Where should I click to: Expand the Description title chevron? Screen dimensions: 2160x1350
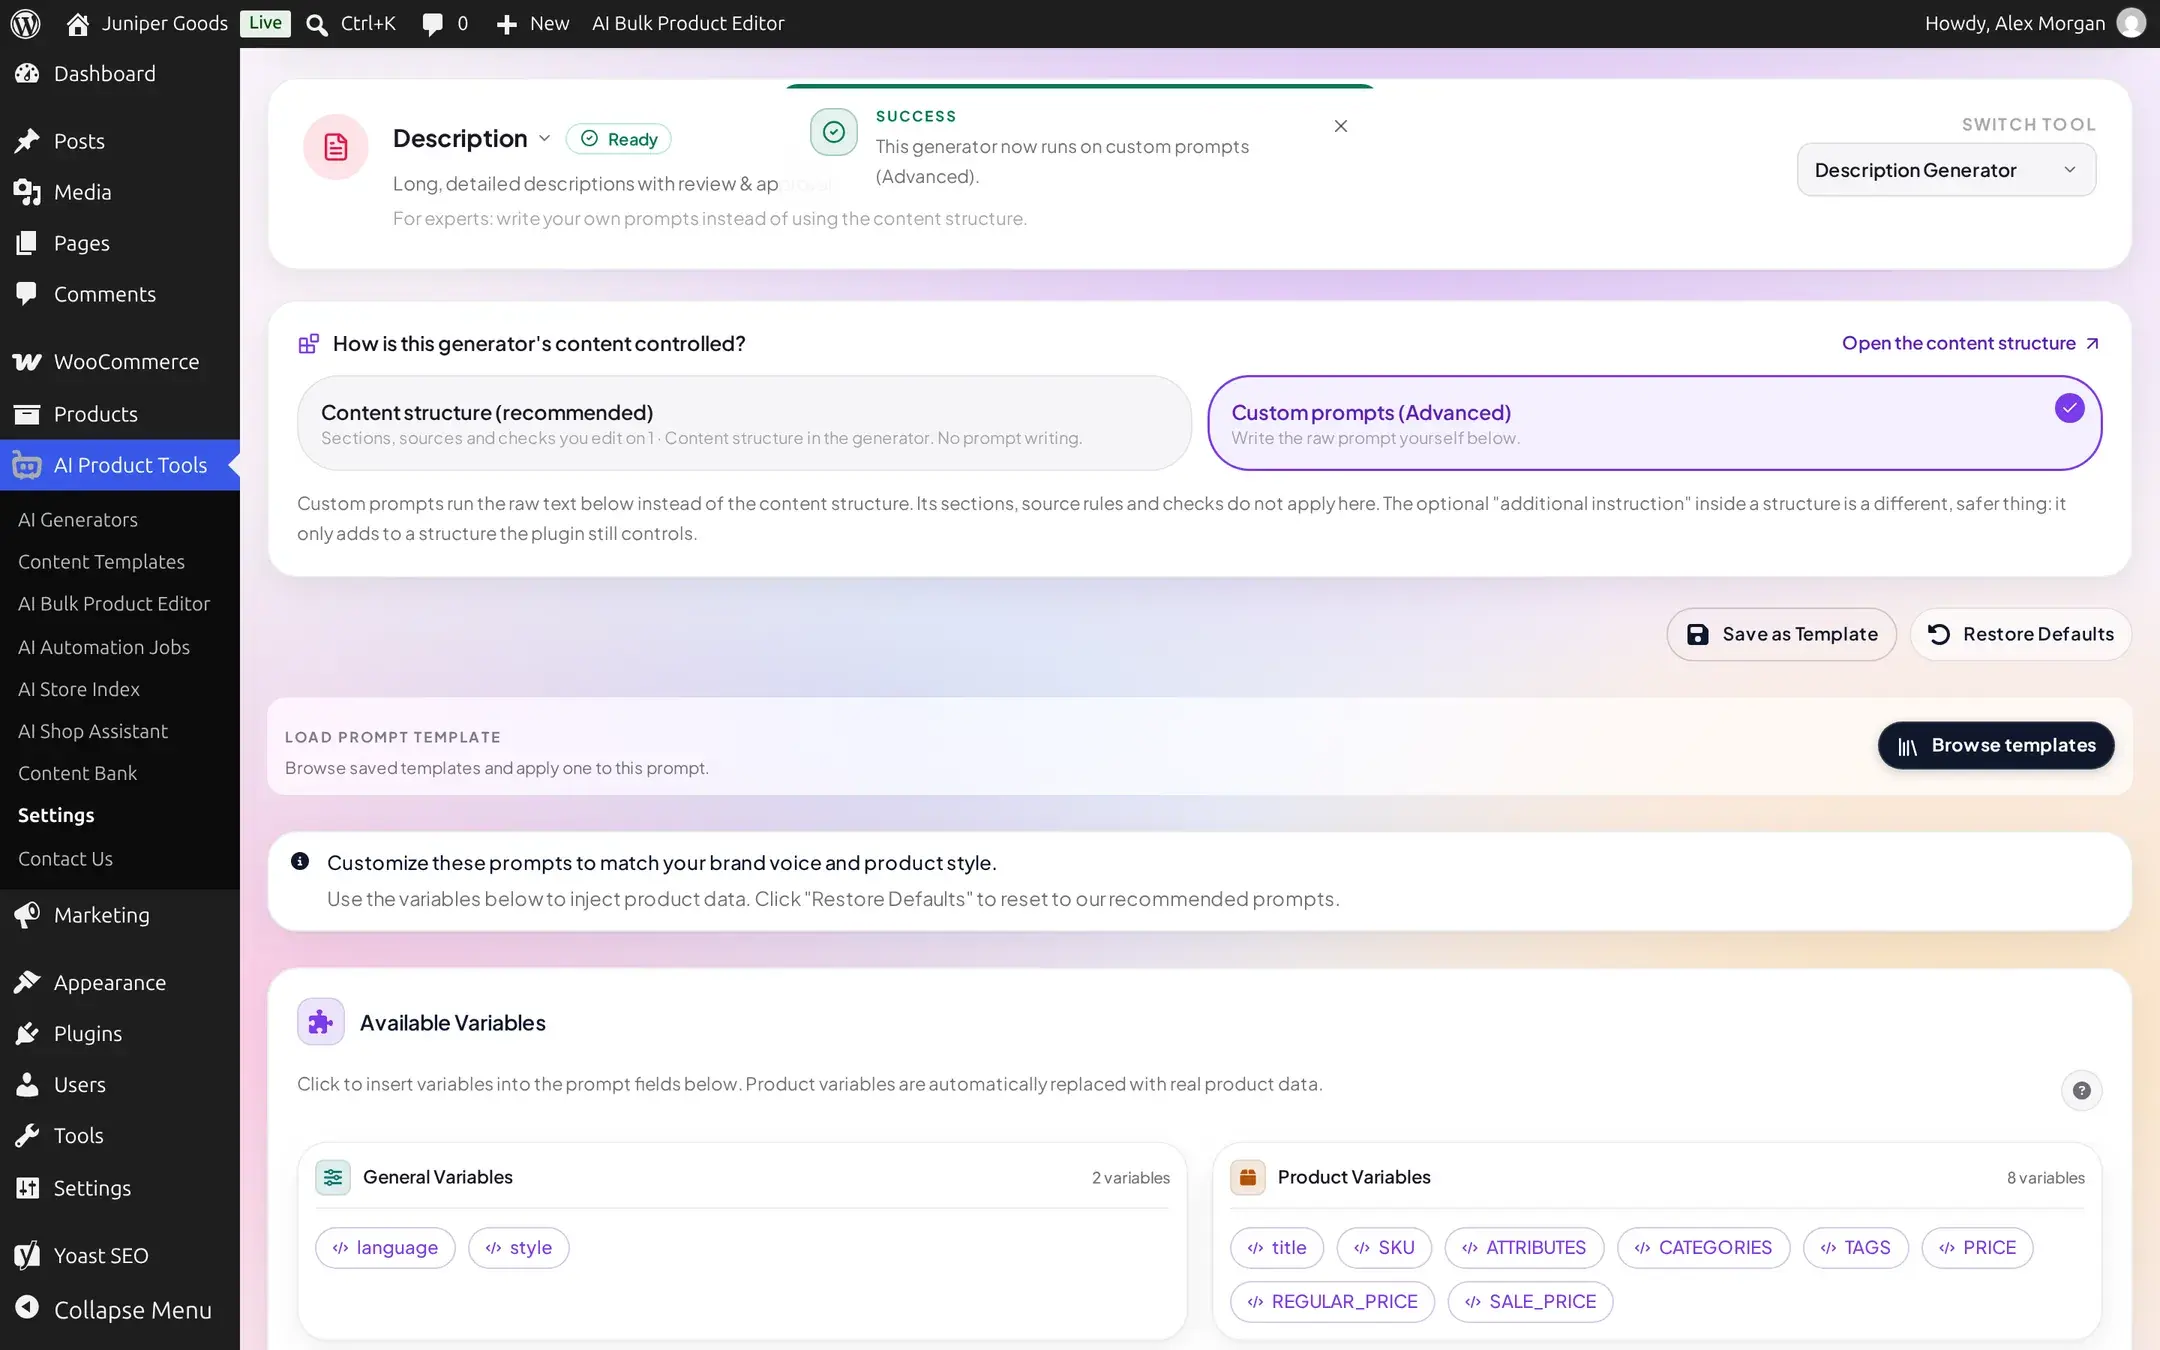544,139
